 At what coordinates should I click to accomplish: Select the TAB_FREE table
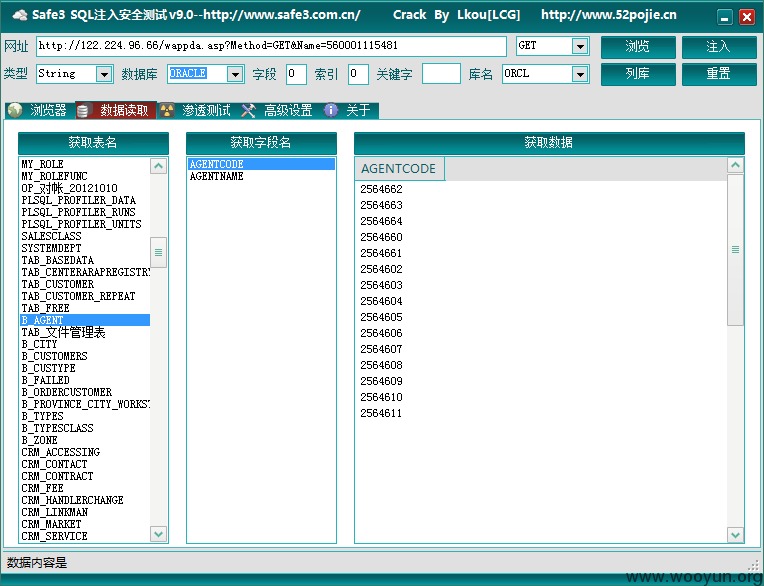click(85, 308)
